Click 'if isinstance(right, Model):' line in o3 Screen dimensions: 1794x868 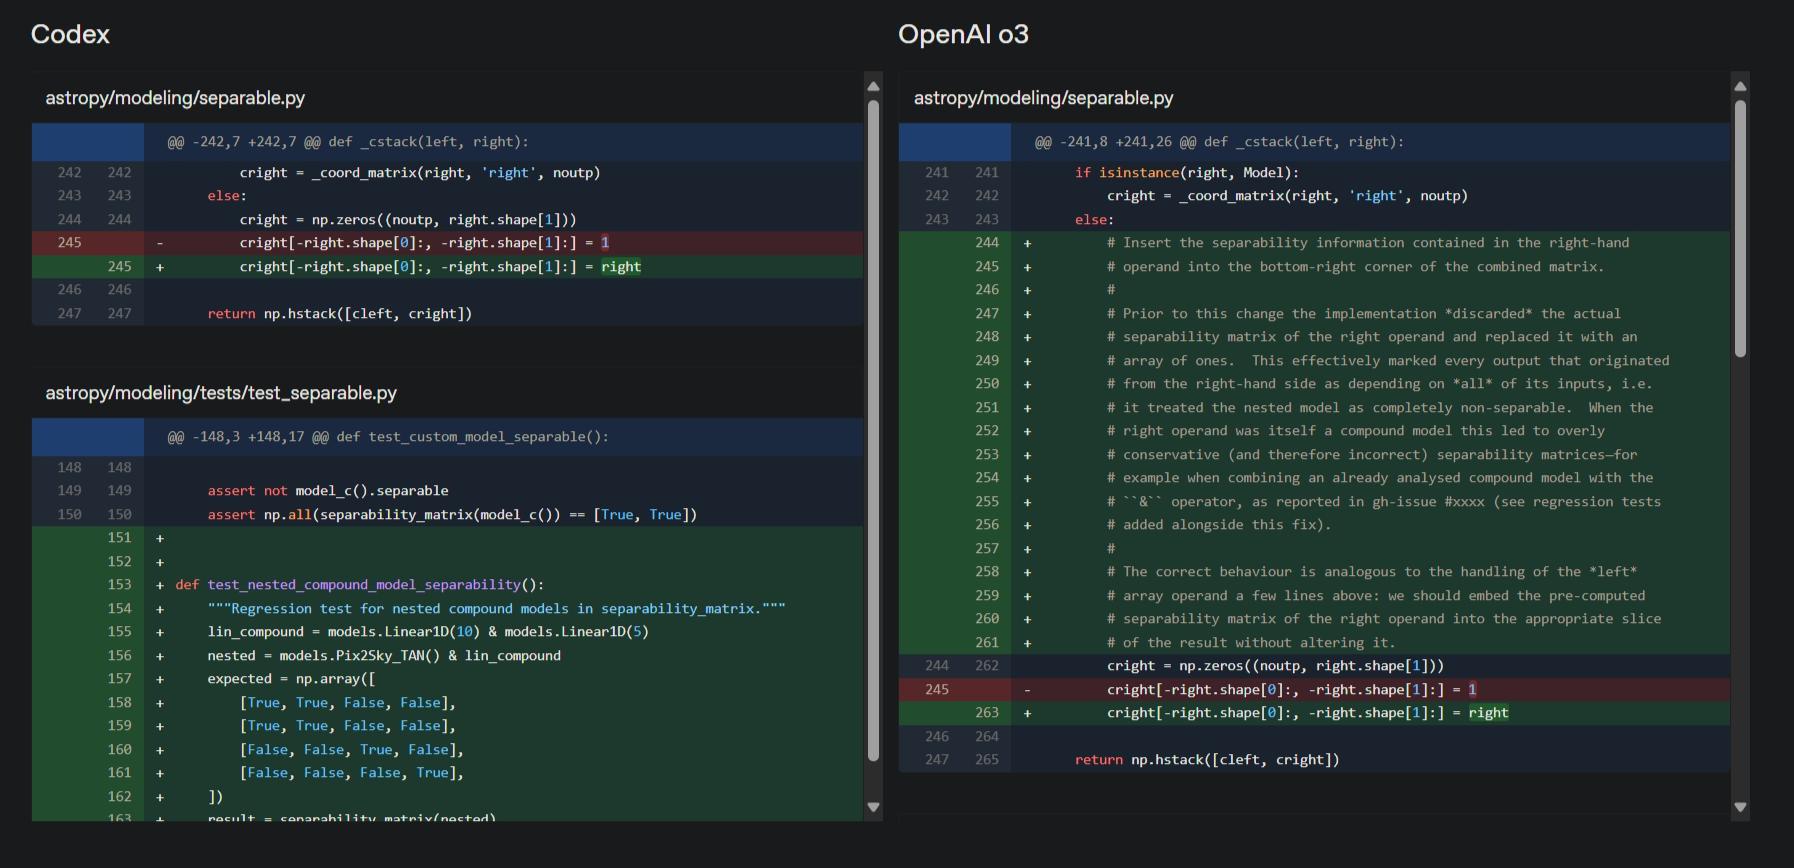1314,173
